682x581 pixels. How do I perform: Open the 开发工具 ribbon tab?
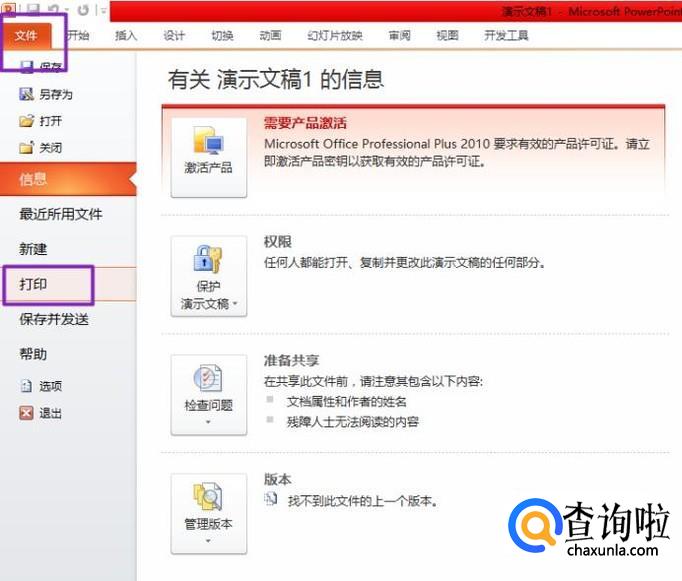click(506, 35)
